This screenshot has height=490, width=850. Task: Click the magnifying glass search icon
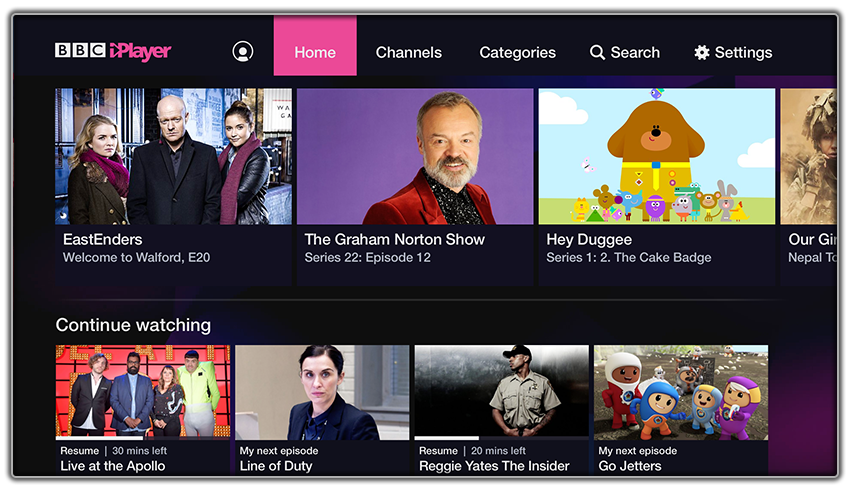597,53
